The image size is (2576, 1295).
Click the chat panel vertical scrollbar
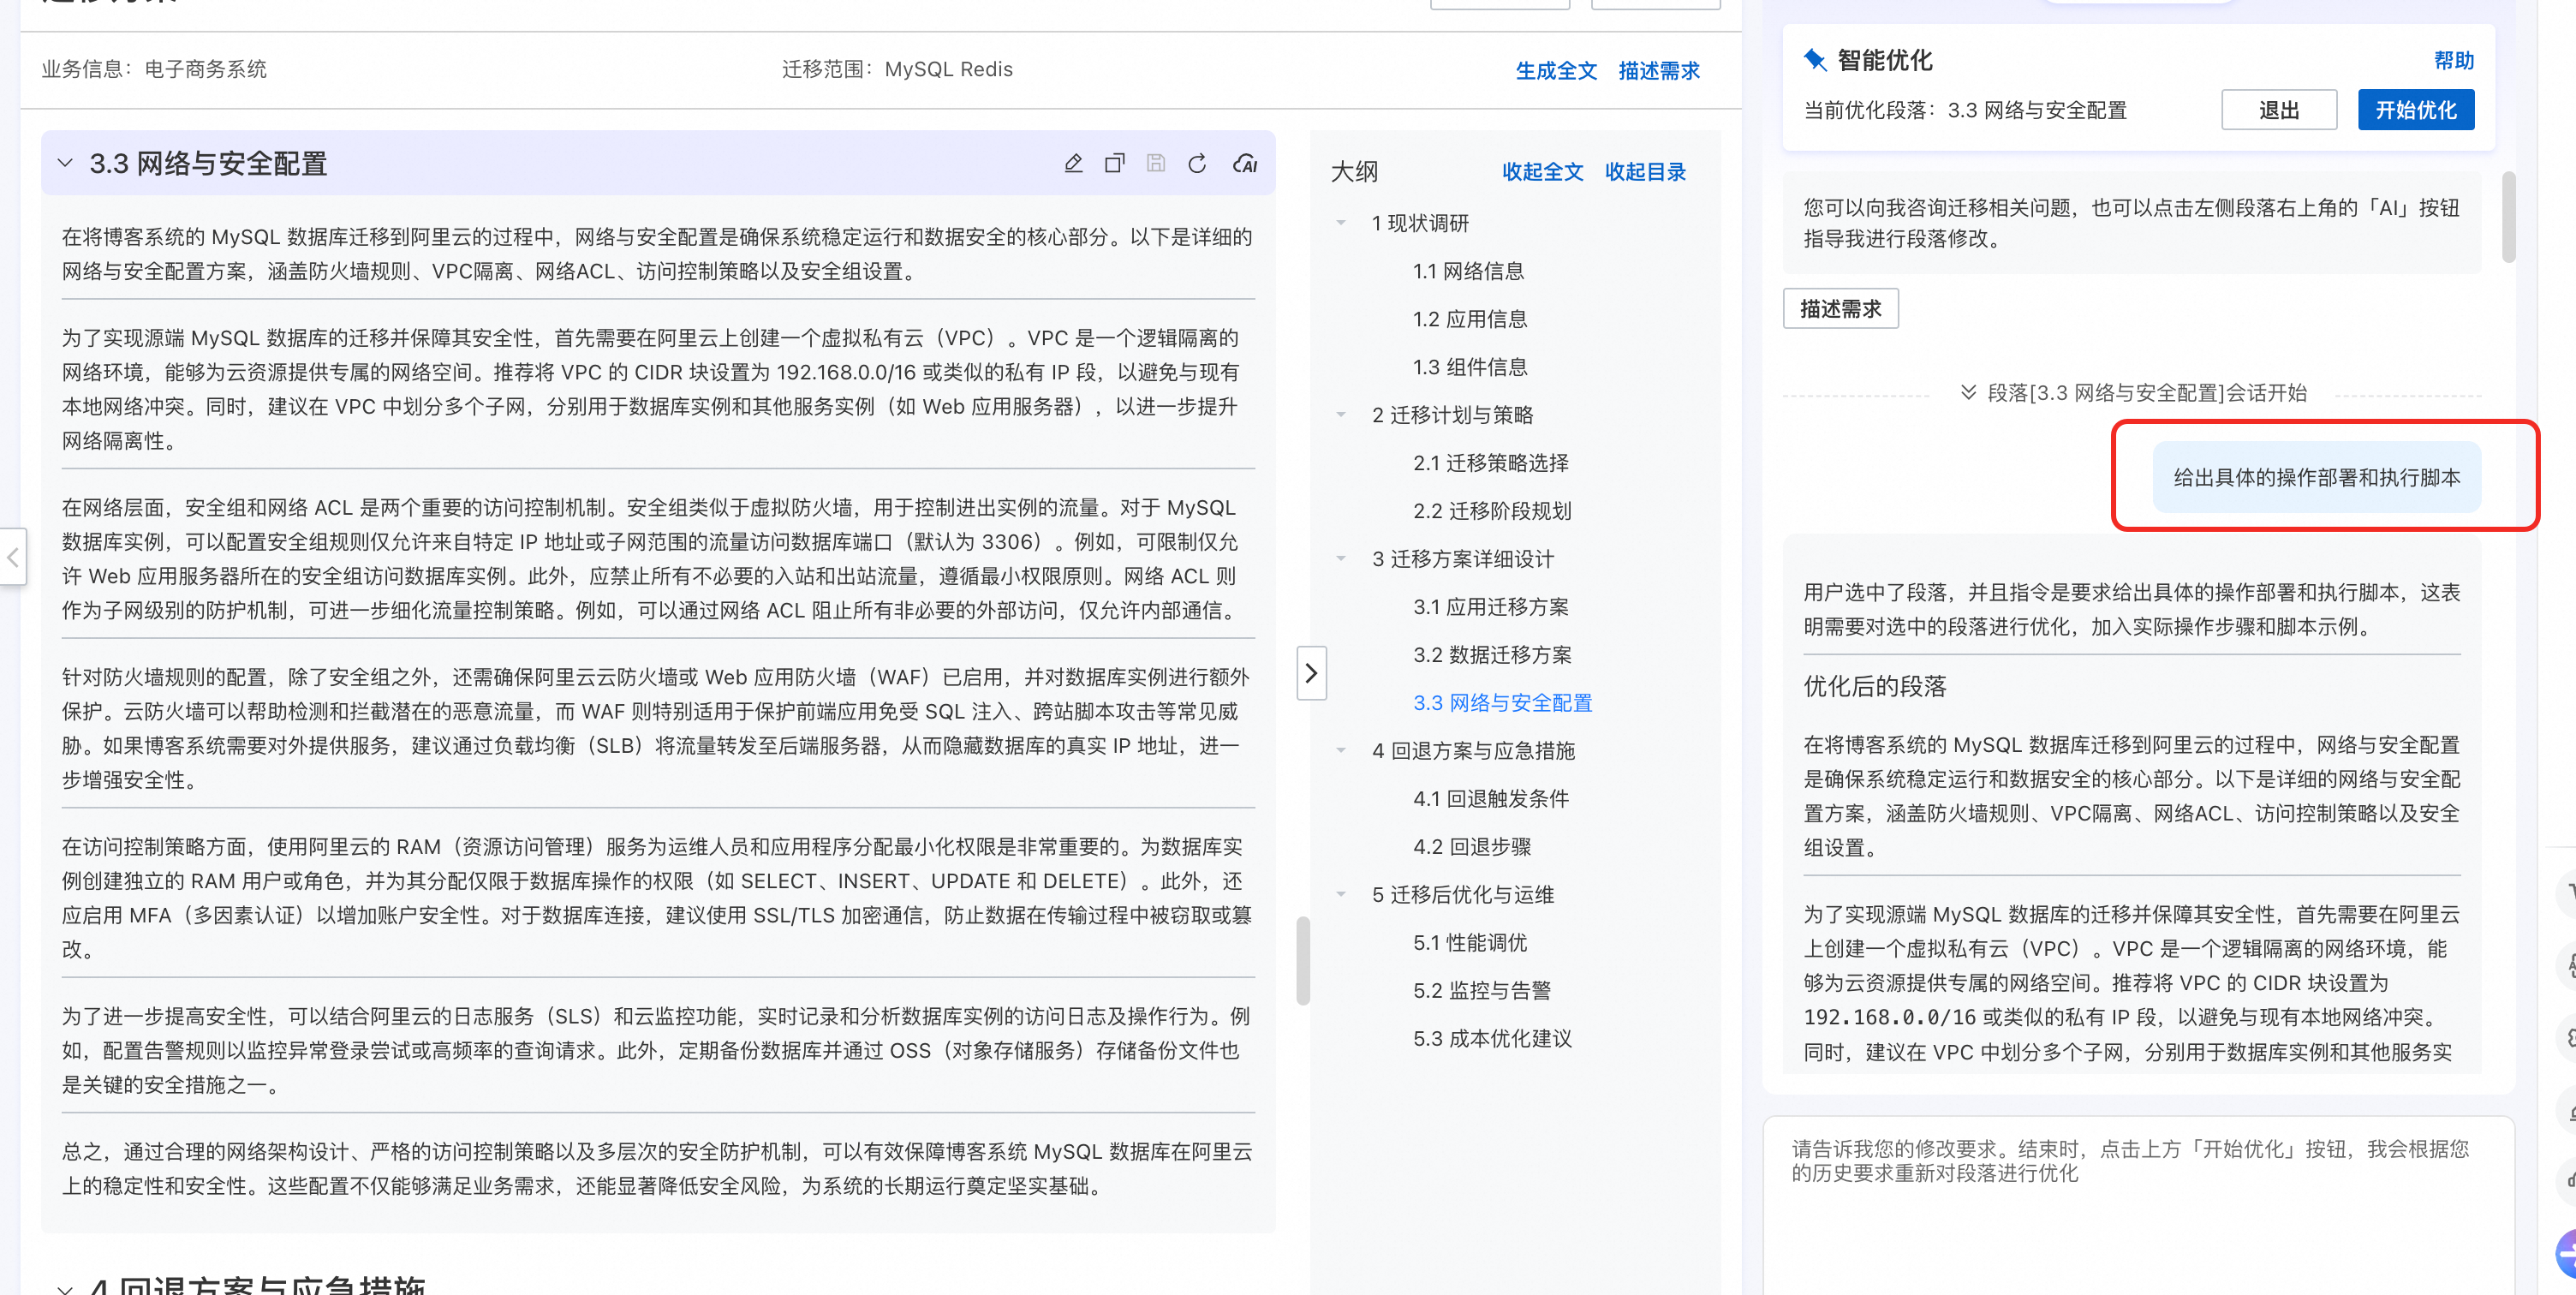(2508, 217)
